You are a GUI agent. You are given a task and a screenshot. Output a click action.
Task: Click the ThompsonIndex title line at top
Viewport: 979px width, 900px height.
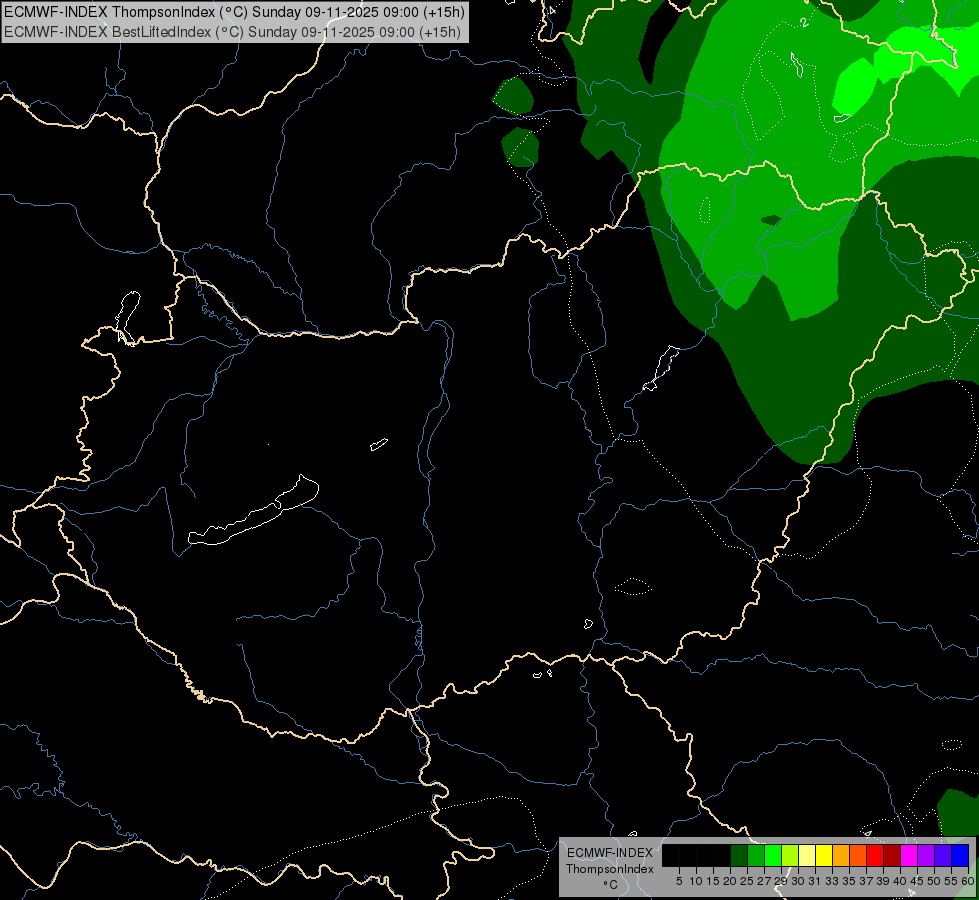pyautogui.click(x=234, y=12)
